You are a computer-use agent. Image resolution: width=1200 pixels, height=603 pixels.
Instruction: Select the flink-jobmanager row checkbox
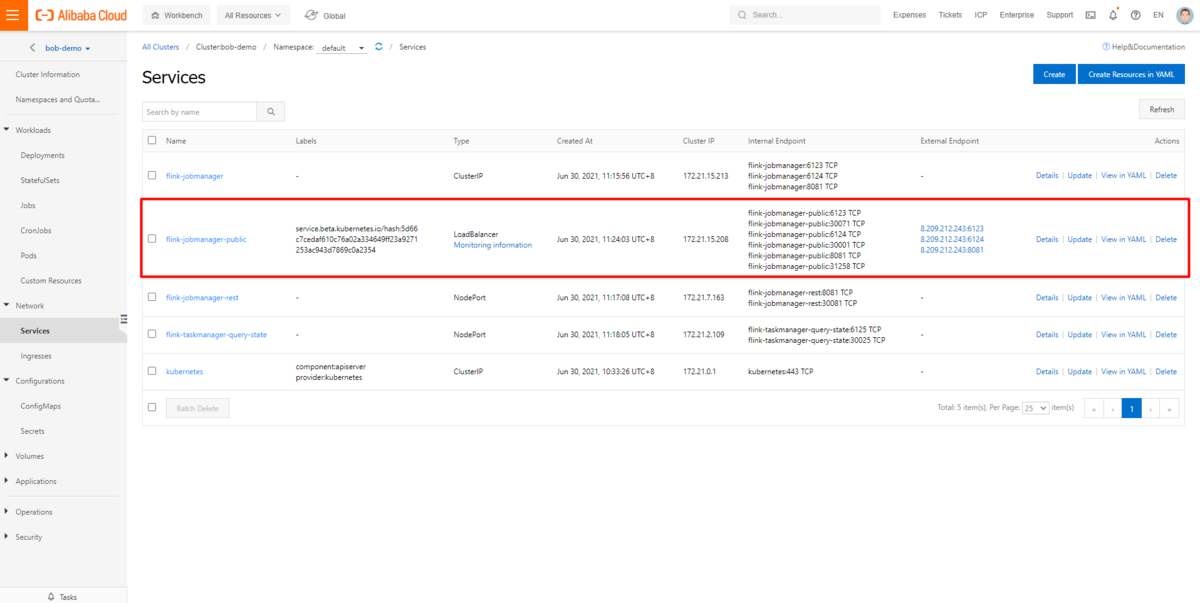[x=152, y=175]
